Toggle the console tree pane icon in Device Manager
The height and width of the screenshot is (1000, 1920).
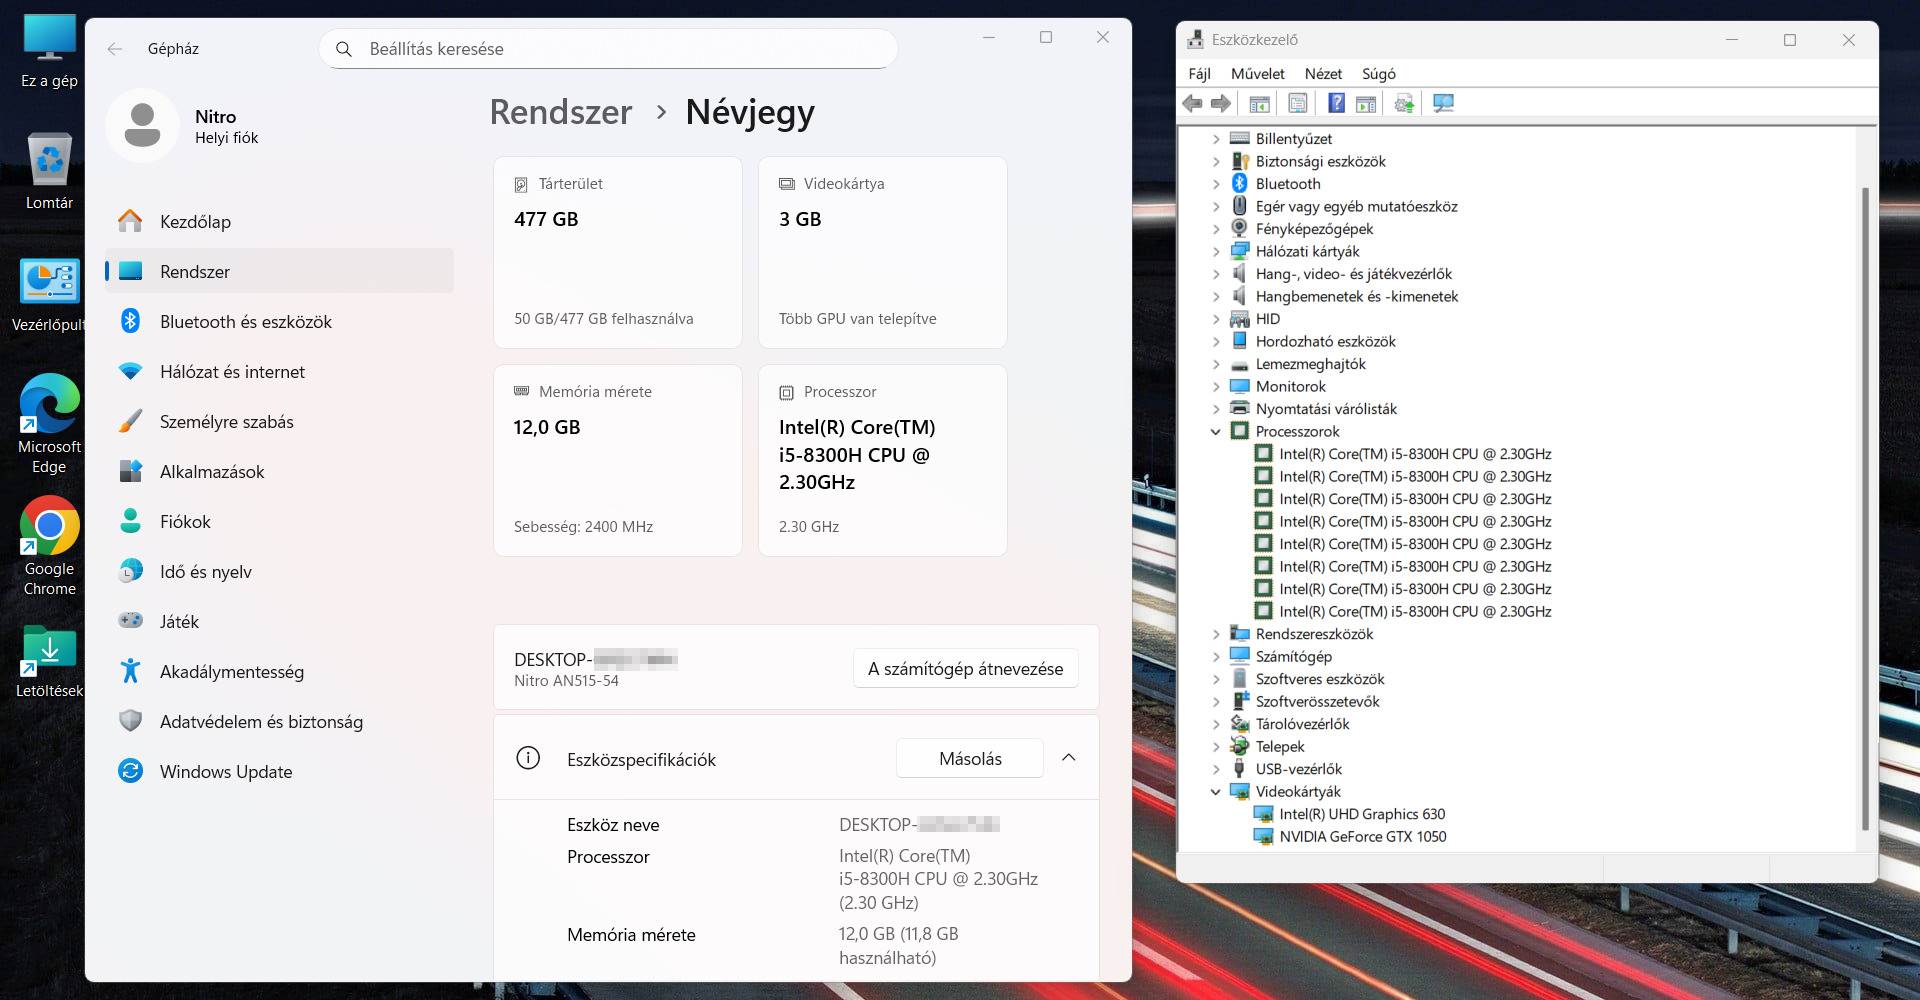click(x=1260, y=103)
